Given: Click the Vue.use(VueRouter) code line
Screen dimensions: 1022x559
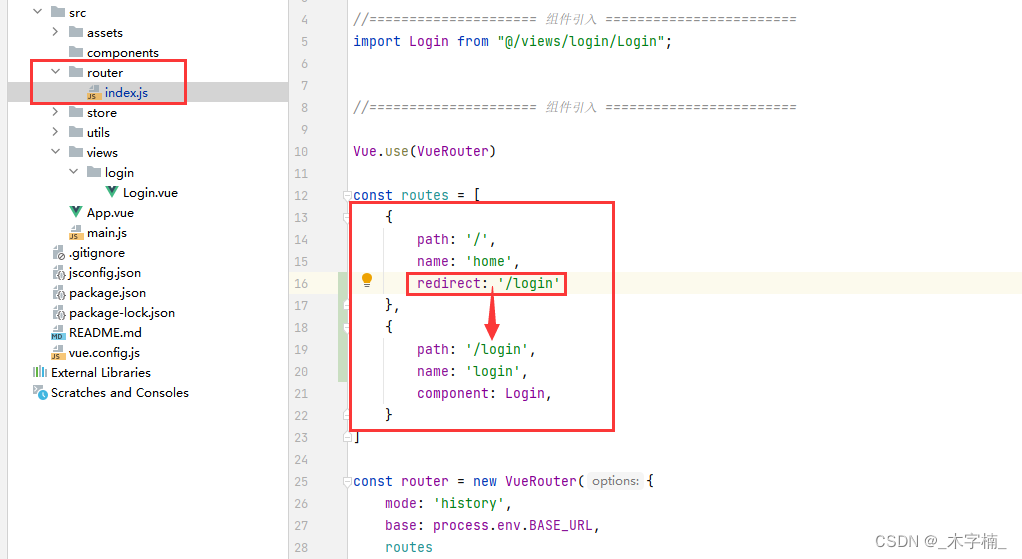Looking at the screenshot, I should 424,151.
